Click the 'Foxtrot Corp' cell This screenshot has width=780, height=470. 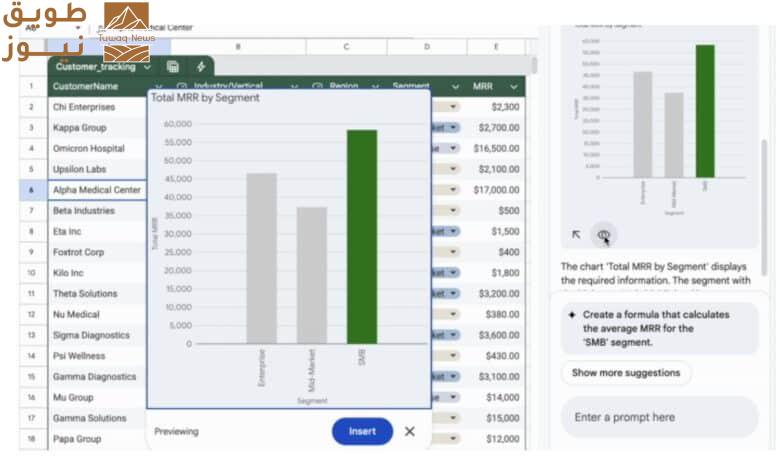click(98, 252)
